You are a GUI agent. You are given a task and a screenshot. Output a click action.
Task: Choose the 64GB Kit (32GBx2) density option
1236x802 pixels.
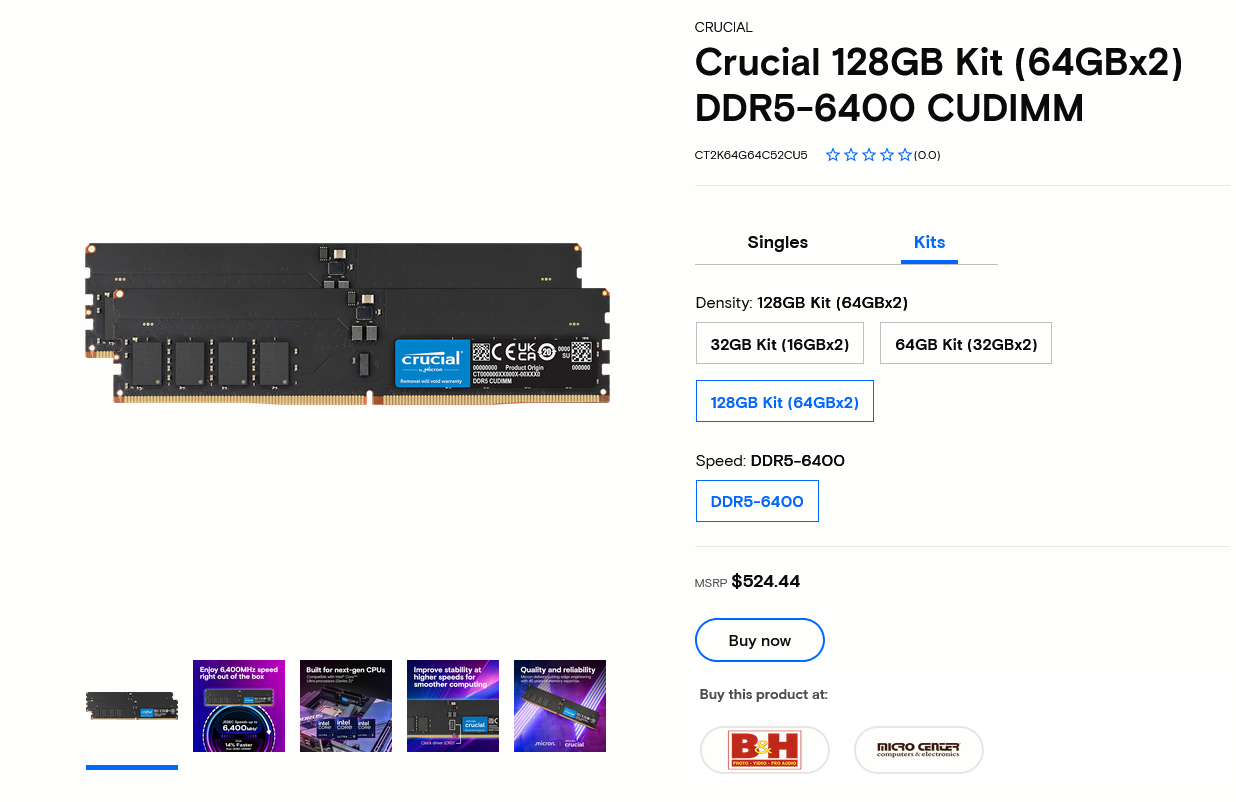click(966, 344)
